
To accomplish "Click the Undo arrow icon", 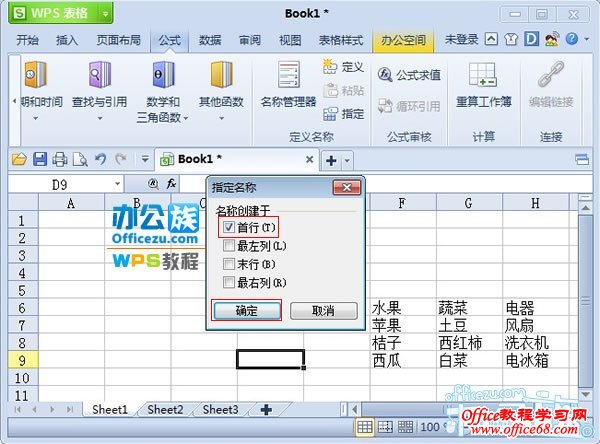I will (101, 159).
